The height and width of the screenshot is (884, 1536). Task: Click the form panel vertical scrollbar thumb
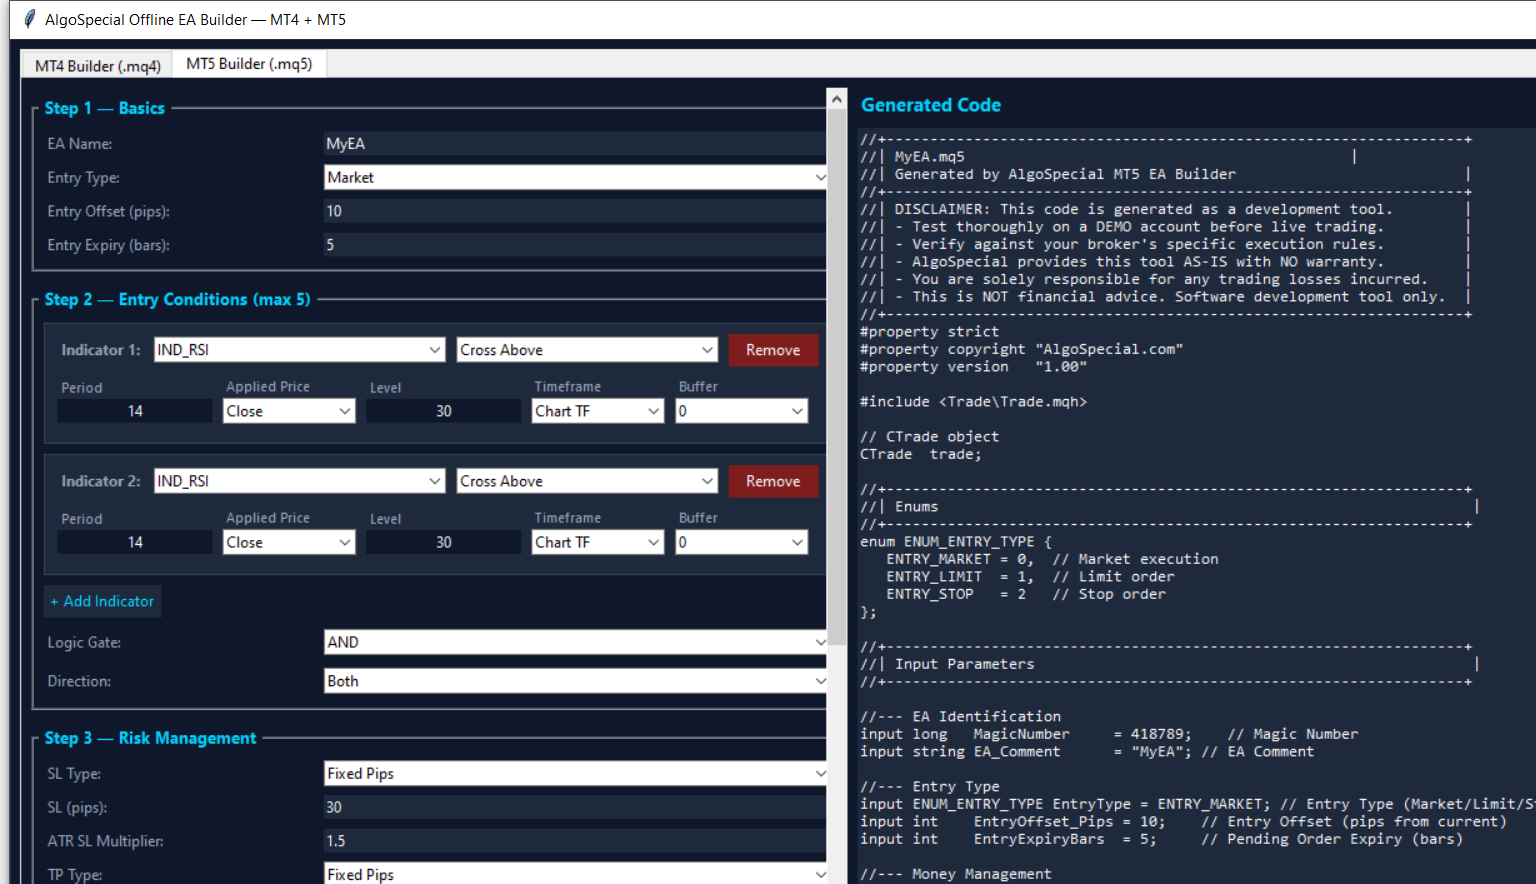click(837, 376)
